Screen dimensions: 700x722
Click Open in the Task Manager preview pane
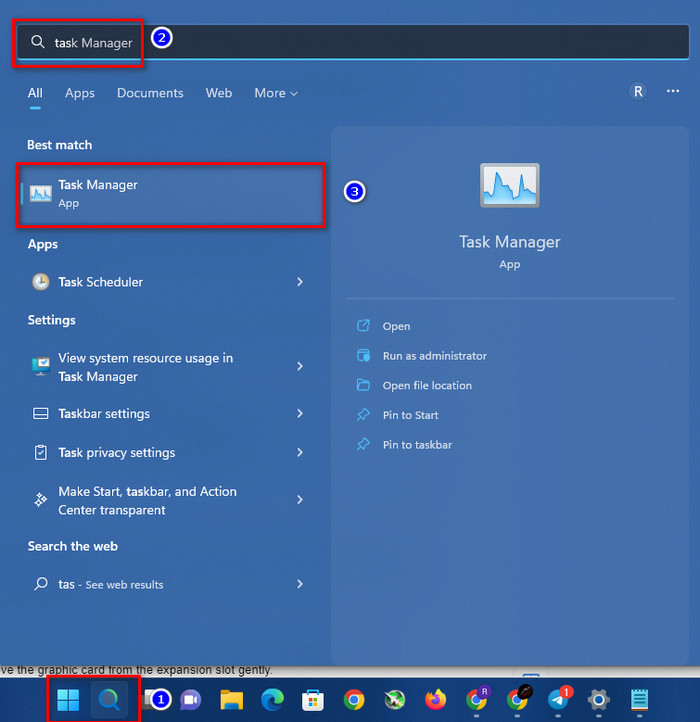pyautogui.click(x=396, y=326)
